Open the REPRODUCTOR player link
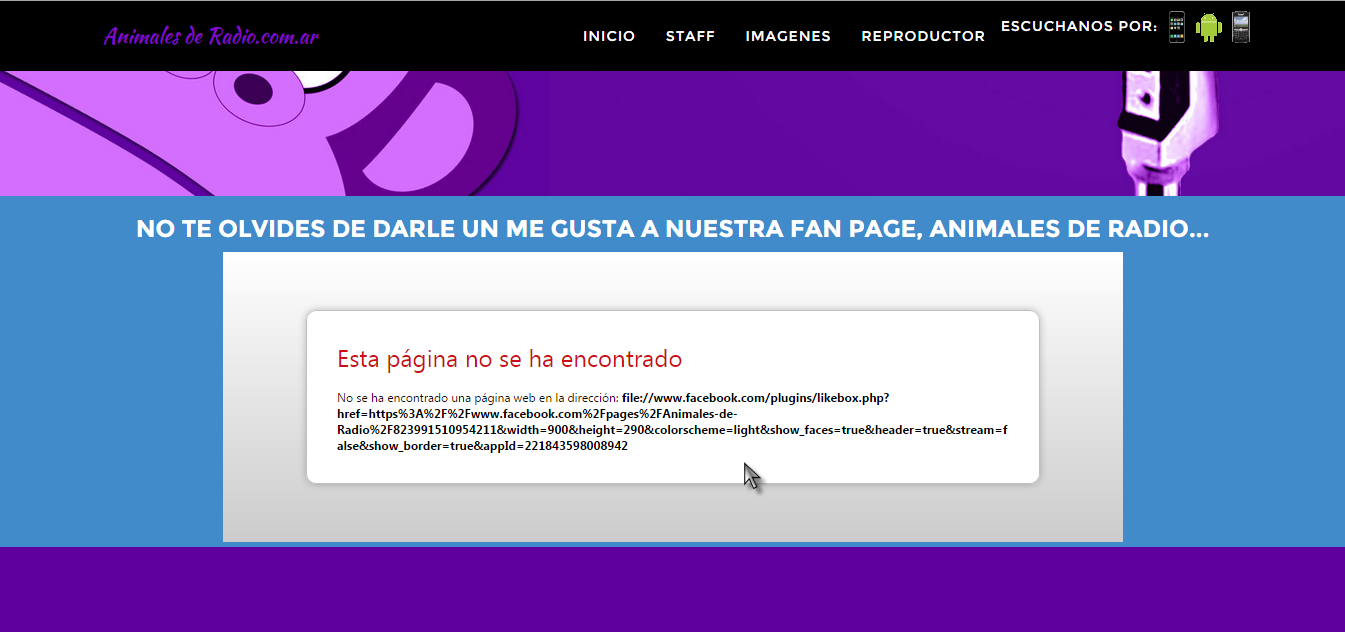Viewport: 1345px width, 632px height. [x=922, y=36]
